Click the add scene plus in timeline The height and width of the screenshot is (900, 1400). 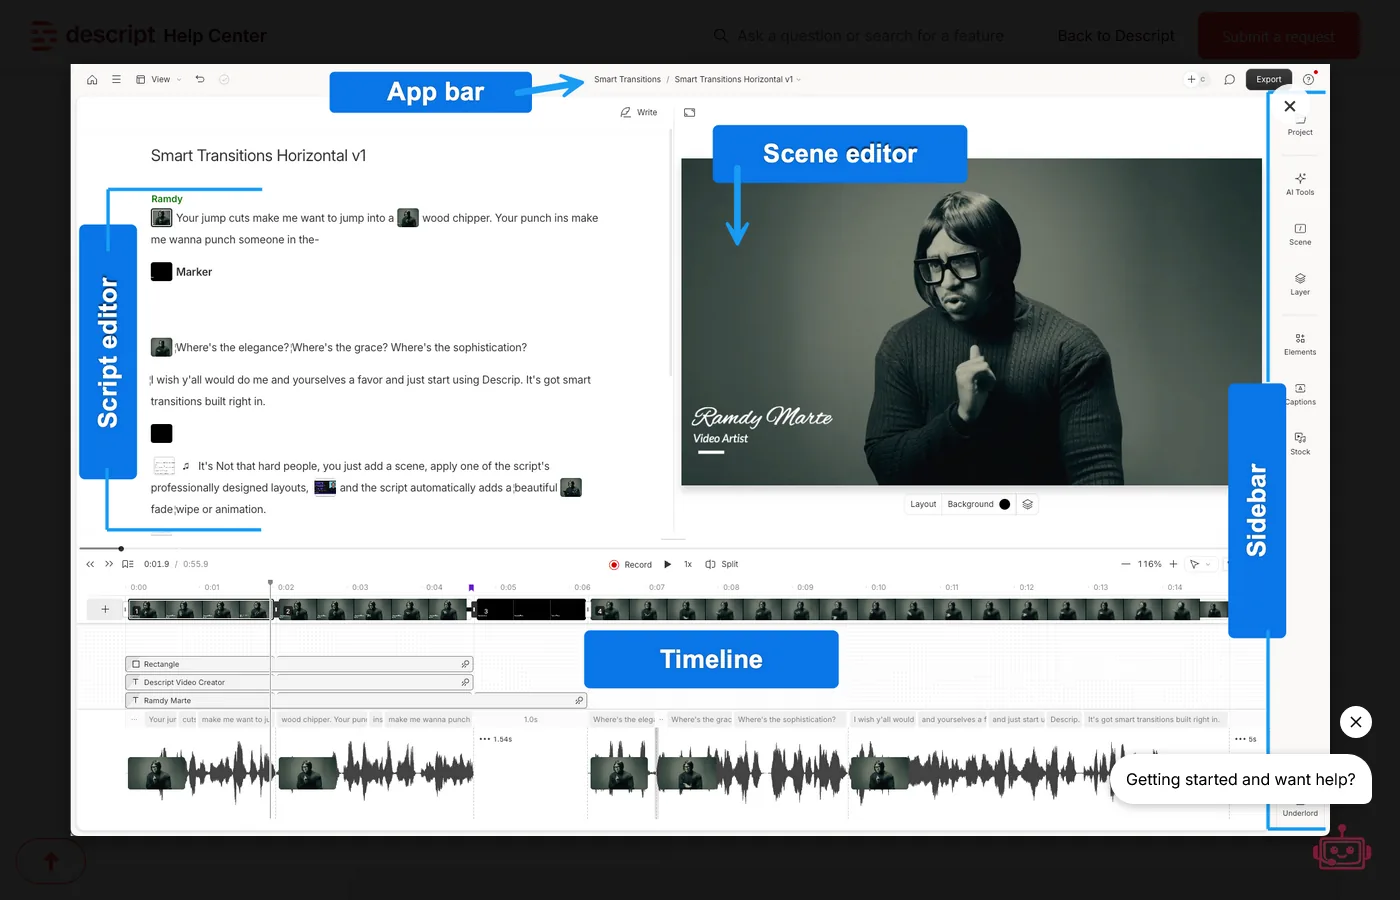105,609
